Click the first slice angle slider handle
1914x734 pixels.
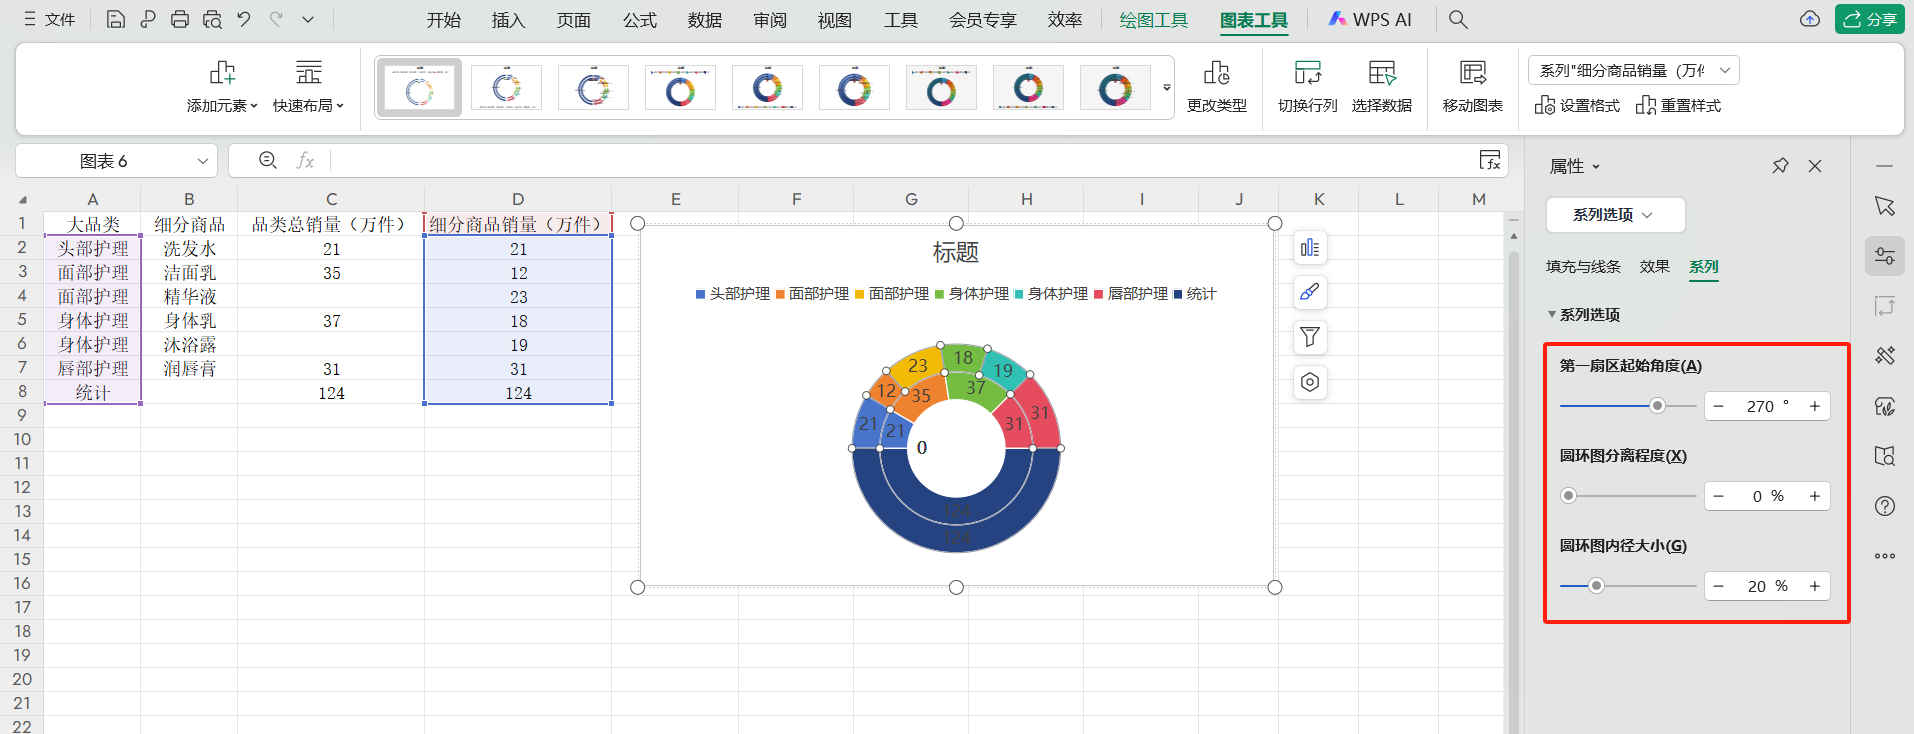pyautogui.click(x=1657, y=406)
